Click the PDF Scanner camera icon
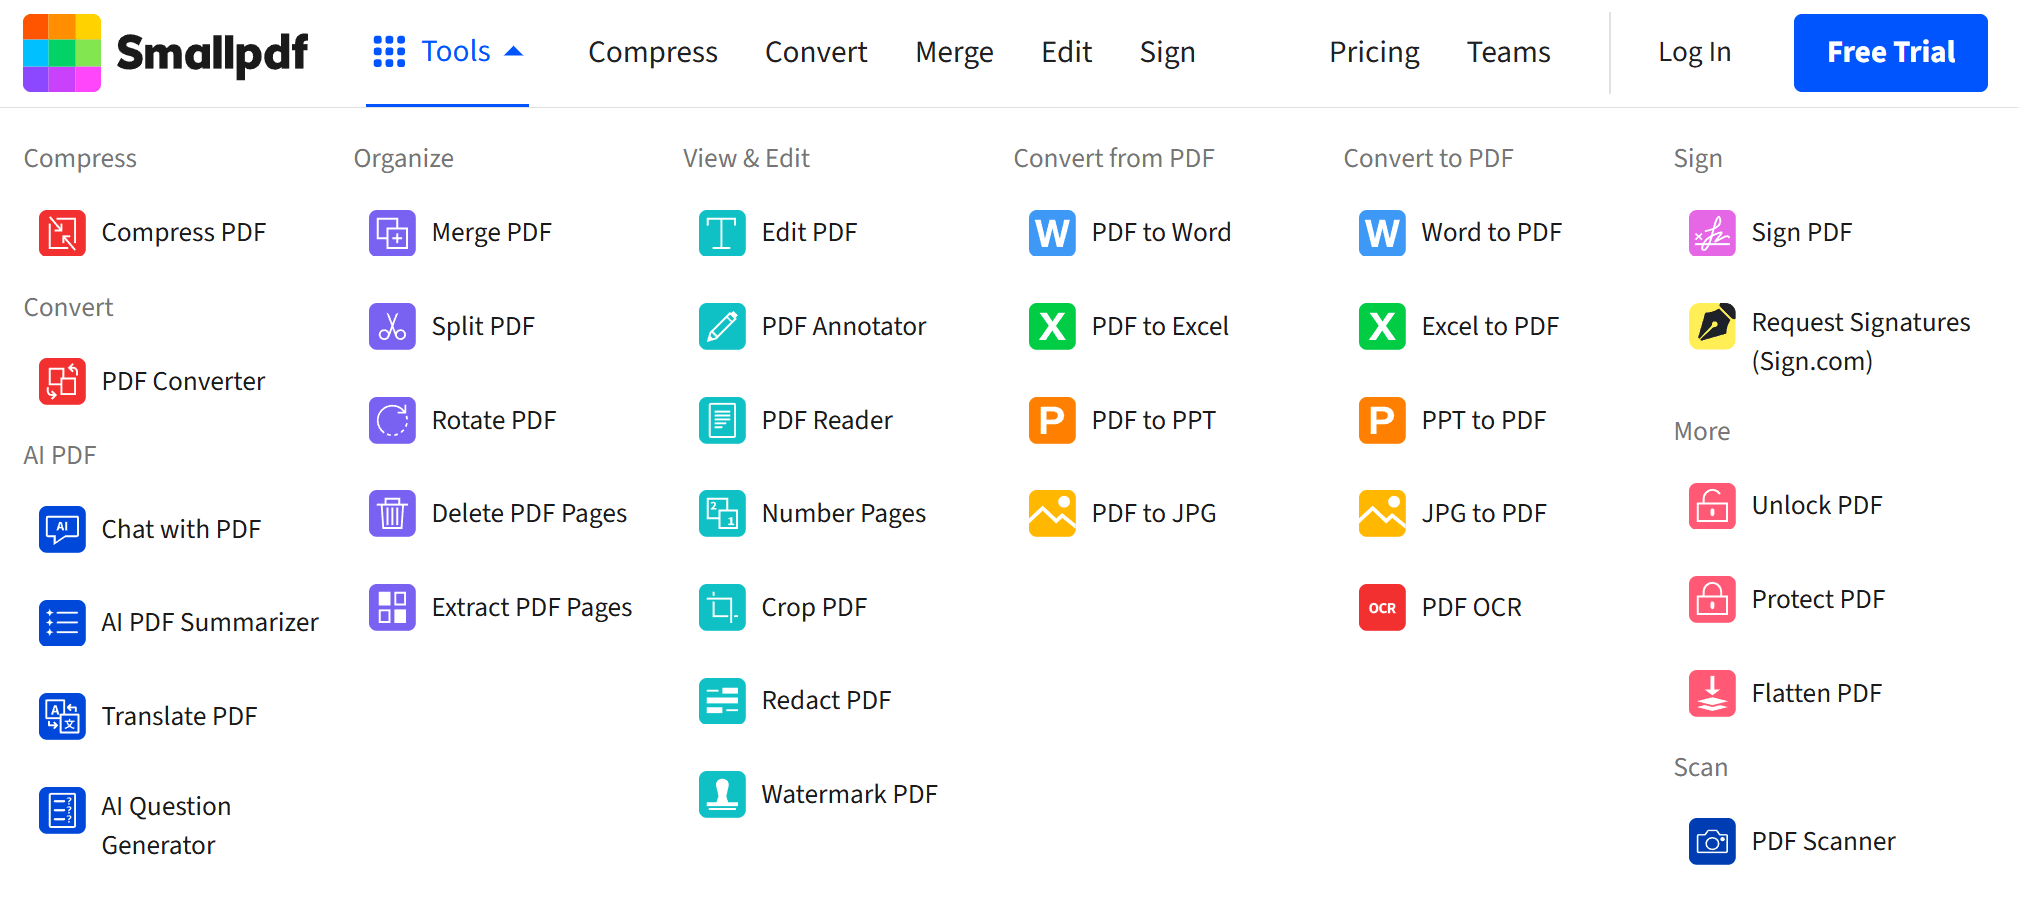 [1711, 841]
